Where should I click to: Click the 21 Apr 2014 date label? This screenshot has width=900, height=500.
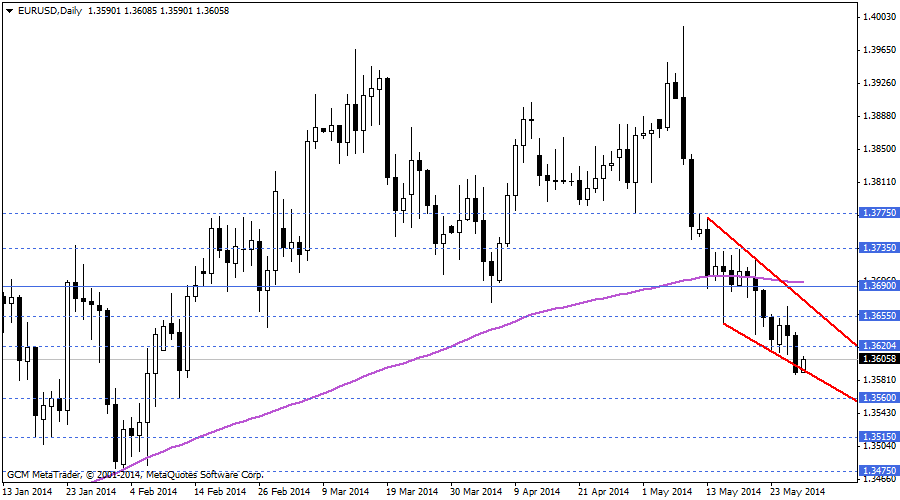pyautogui.click(x=604, y=492)
